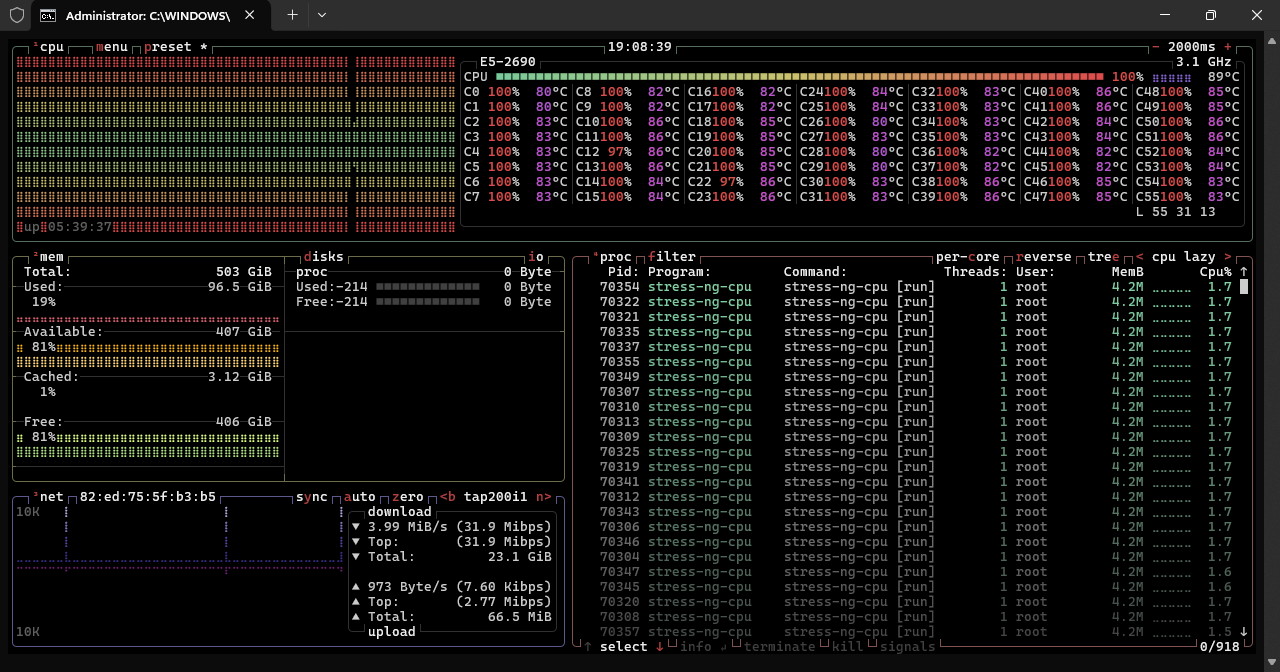Viewport: 1280px width, 672px height.
Task: Toggle io mode in disks panel
Action: [536, 257]
